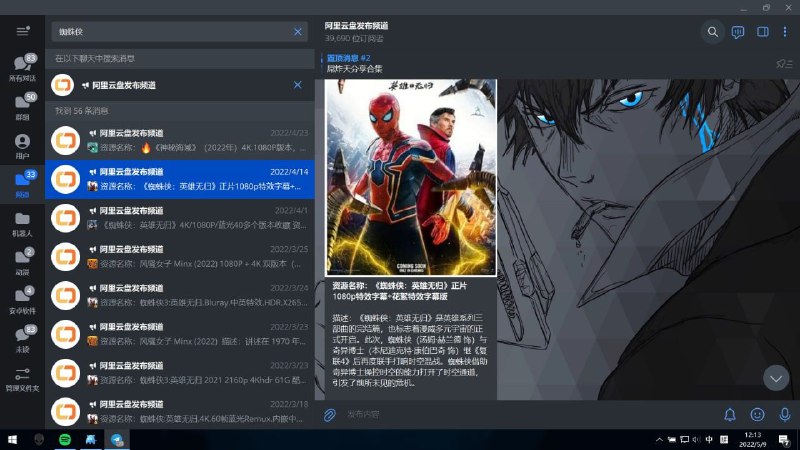This screenshot has width=800, height=450.
Task: Open the 阿里云盘发布频道 channel header info
Action: pyautogui.click(x=356, y=32)
